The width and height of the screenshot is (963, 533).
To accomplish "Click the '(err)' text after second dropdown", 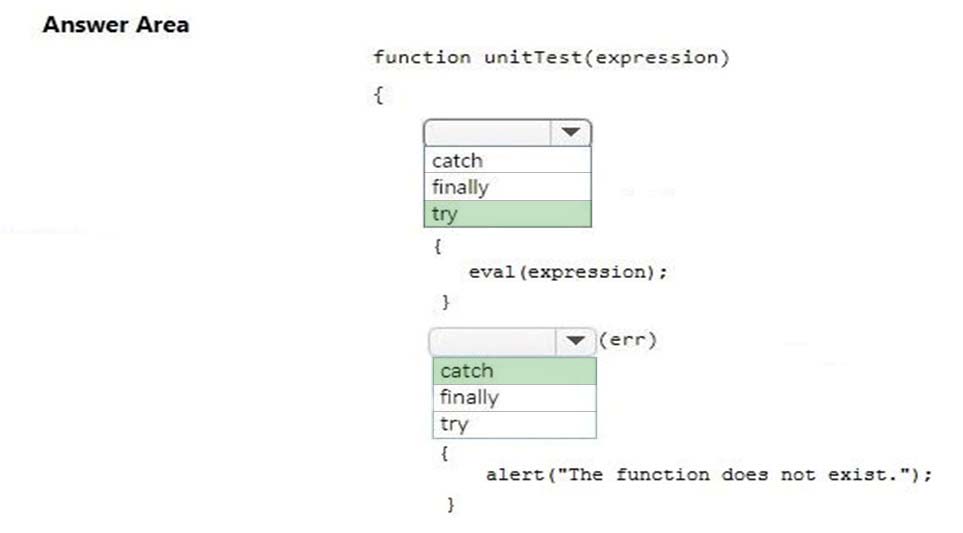I will pos(628,340).
